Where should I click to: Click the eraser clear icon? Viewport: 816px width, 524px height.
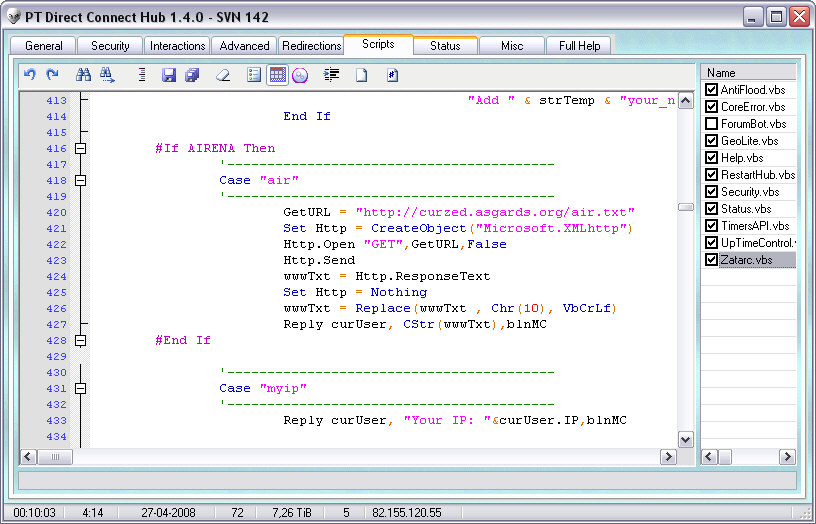click(x=224, y=75)
